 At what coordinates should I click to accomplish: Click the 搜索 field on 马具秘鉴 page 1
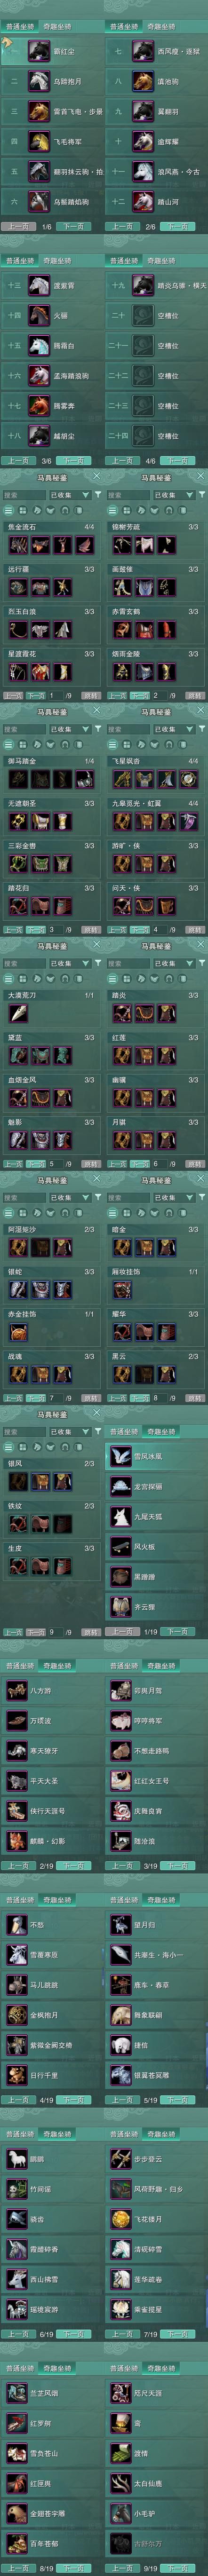click(x=23, y=494)
